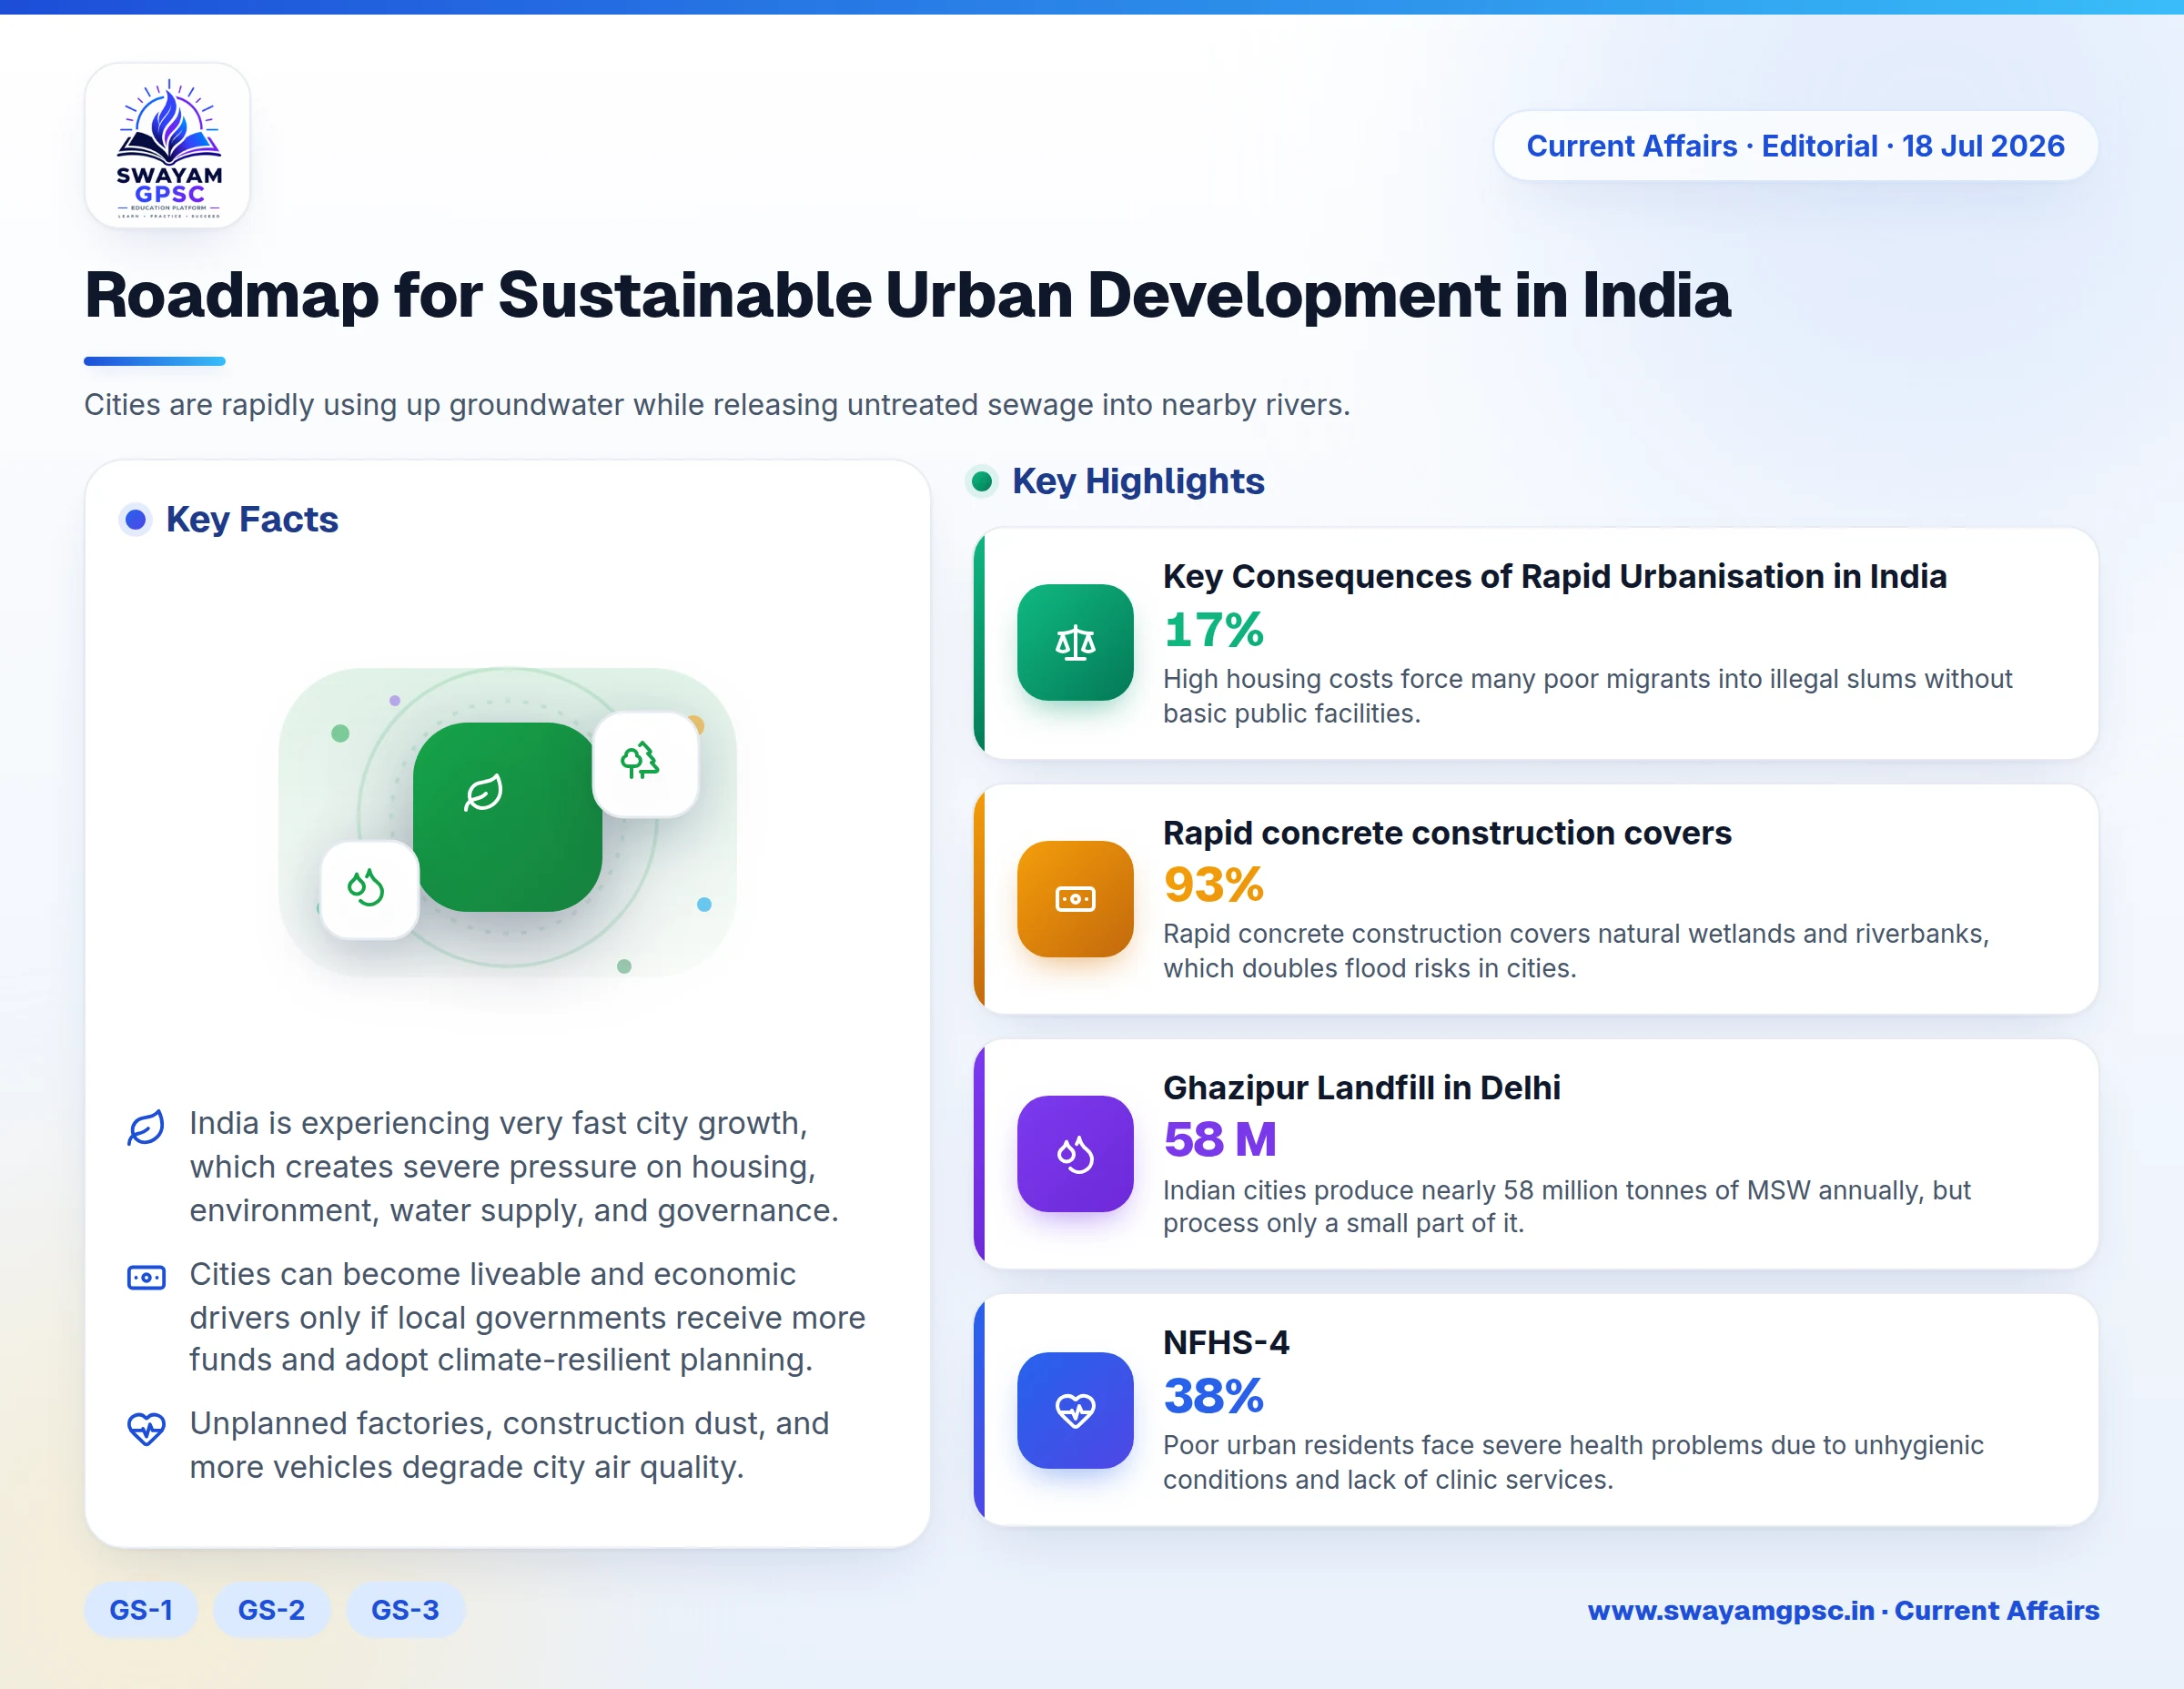Click heart-pulse bullet icon beside air quality fact

pyautogui.click(x=146, y=1428)
